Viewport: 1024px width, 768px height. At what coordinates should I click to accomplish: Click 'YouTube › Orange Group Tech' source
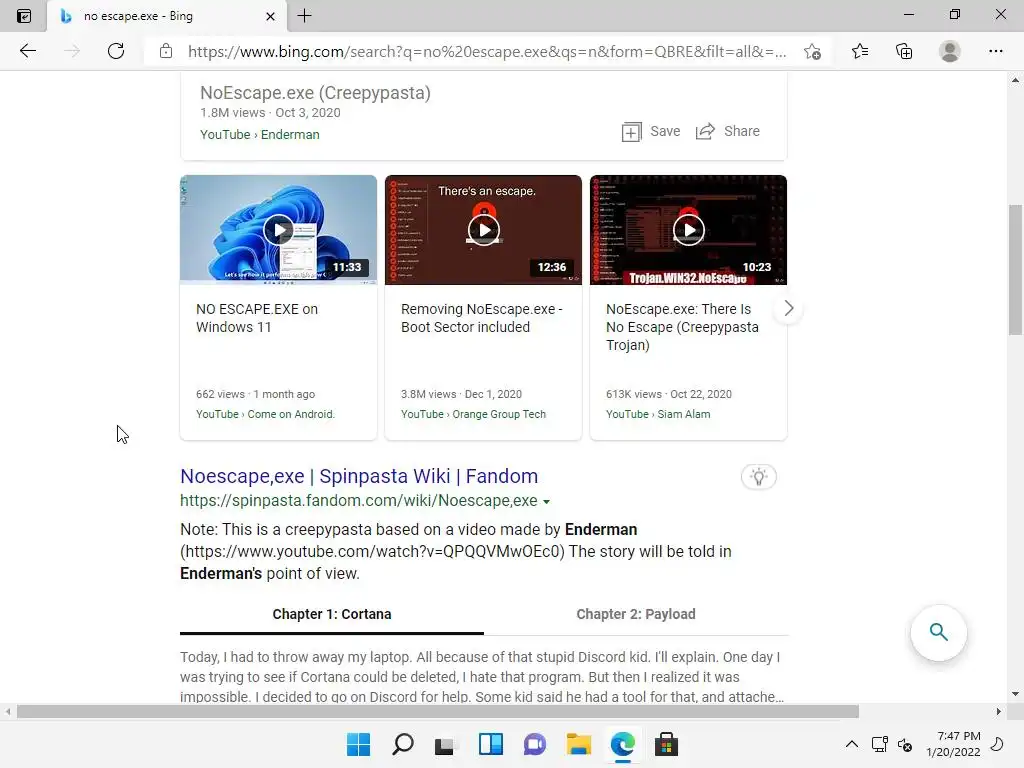(473, 414)
